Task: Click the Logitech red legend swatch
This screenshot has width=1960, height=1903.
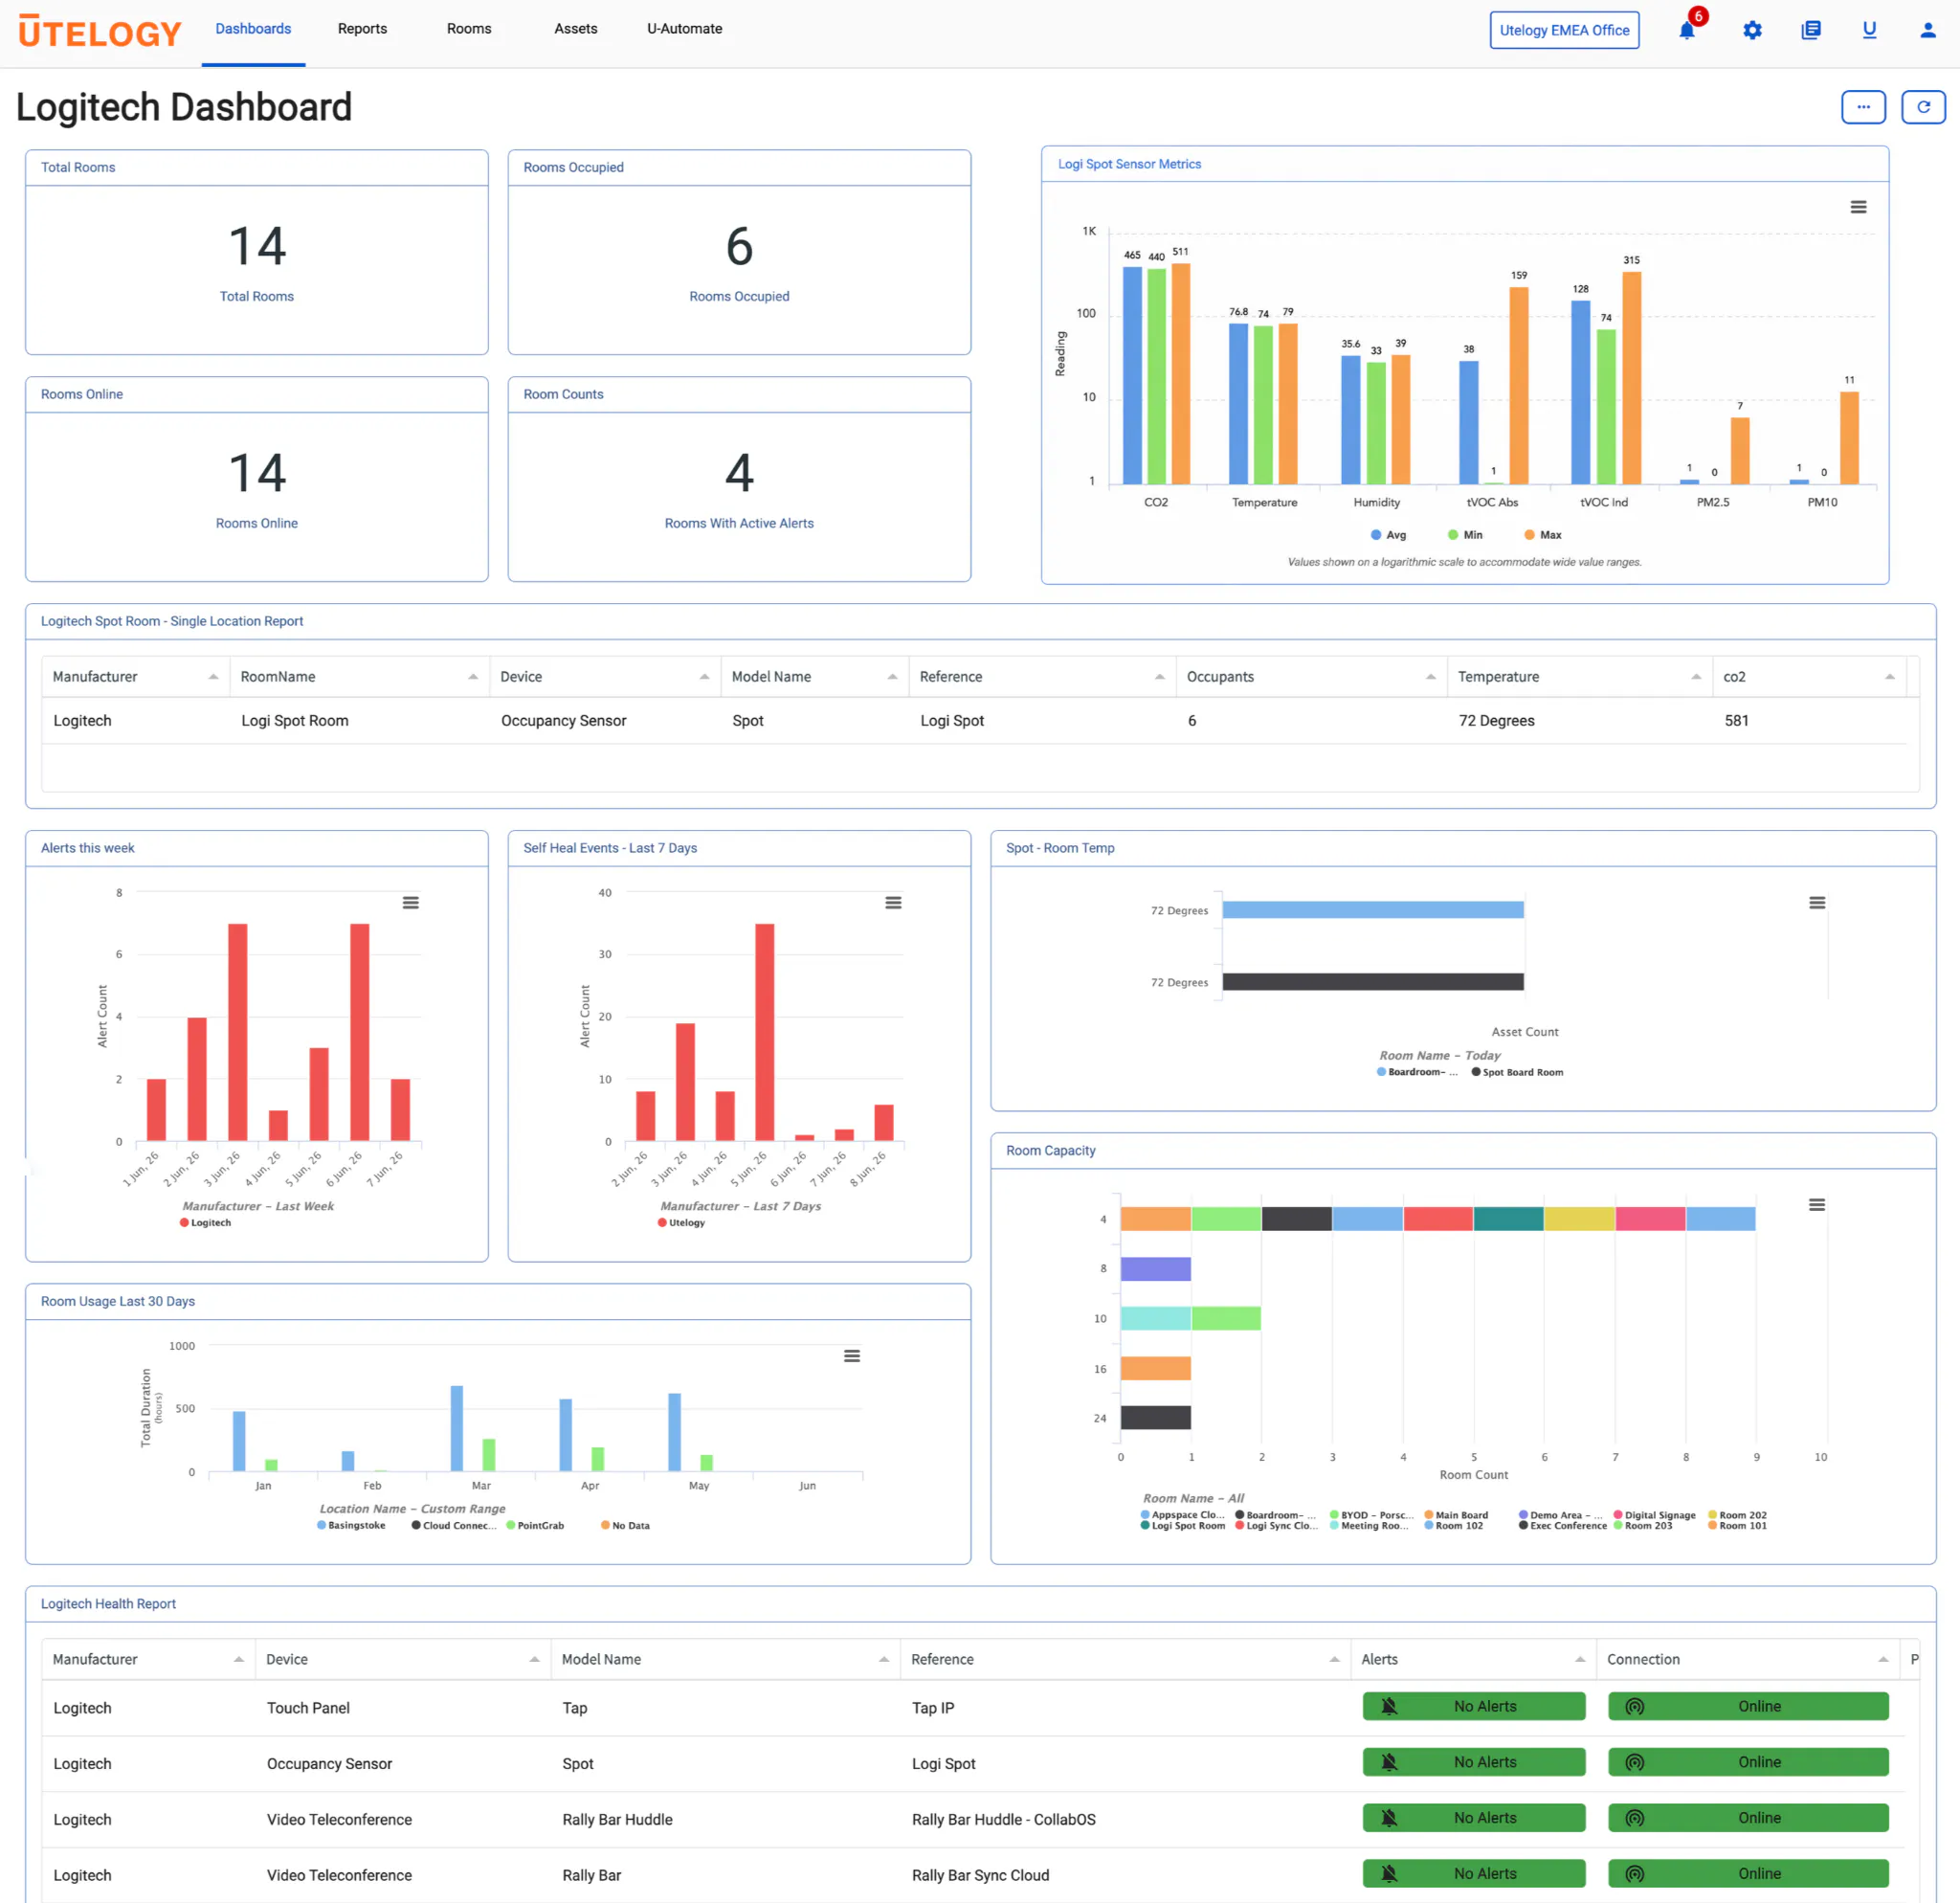Action: click(184, 1222)
